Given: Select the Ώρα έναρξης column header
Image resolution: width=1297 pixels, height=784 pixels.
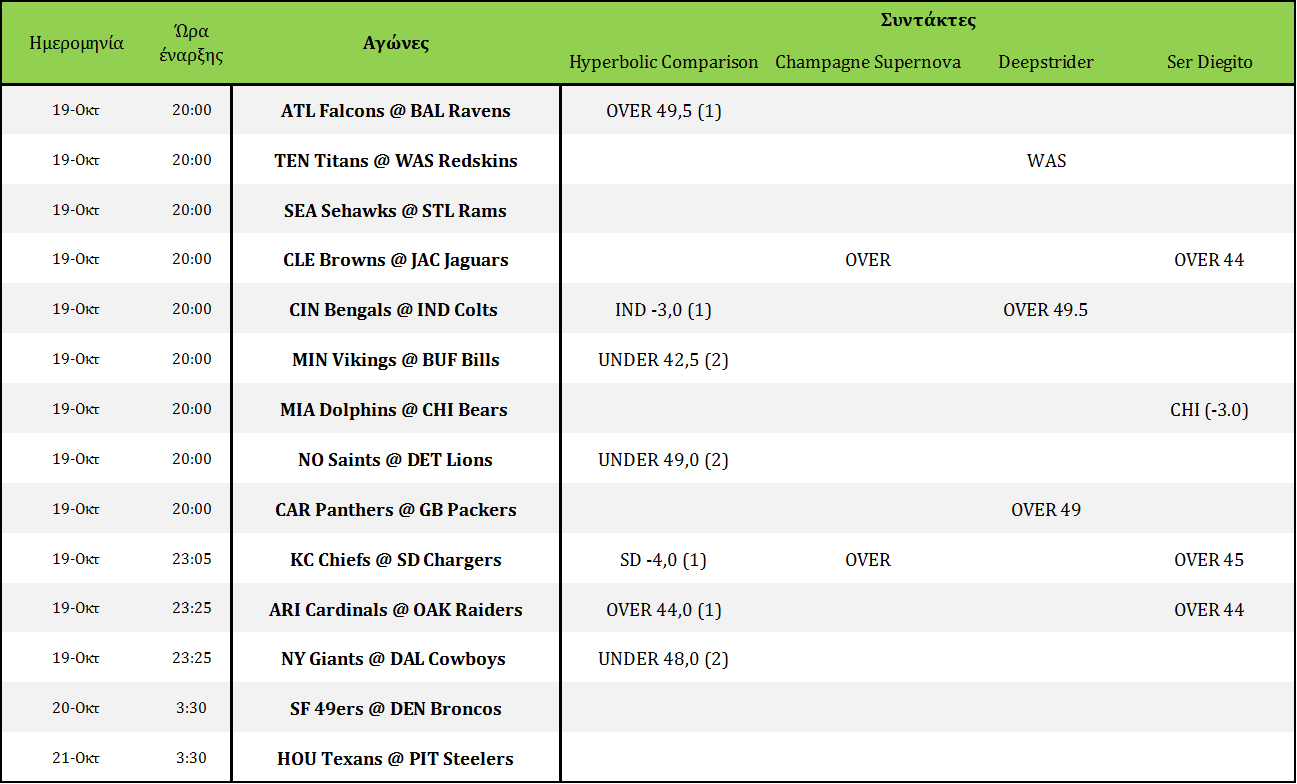Looking at the screenshot, I should 192,43.
